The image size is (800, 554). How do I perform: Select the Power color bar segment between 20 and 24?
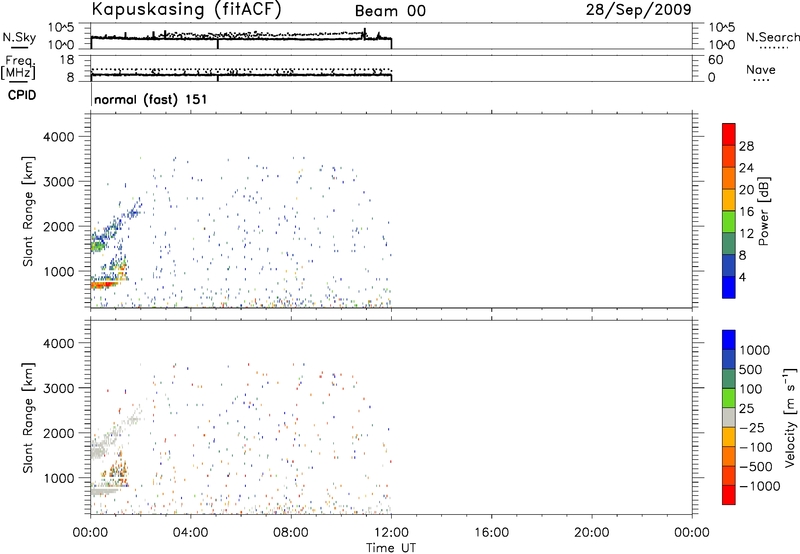pyautogui.click(x=729, y=178)
